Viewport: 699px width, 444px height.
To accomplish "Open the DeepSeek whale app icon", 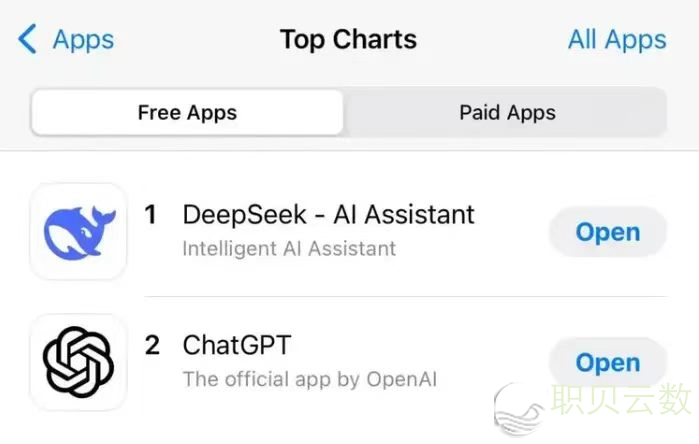I will pyautogui.click(x=78, y=231).
